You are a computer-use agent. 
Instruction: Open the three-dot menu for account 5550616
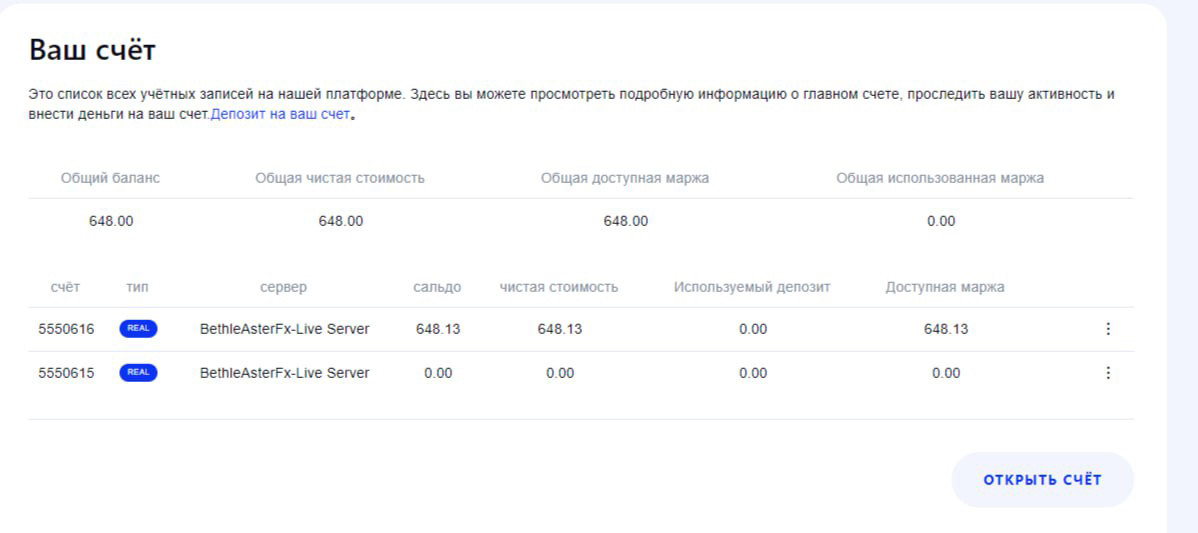1107,329
